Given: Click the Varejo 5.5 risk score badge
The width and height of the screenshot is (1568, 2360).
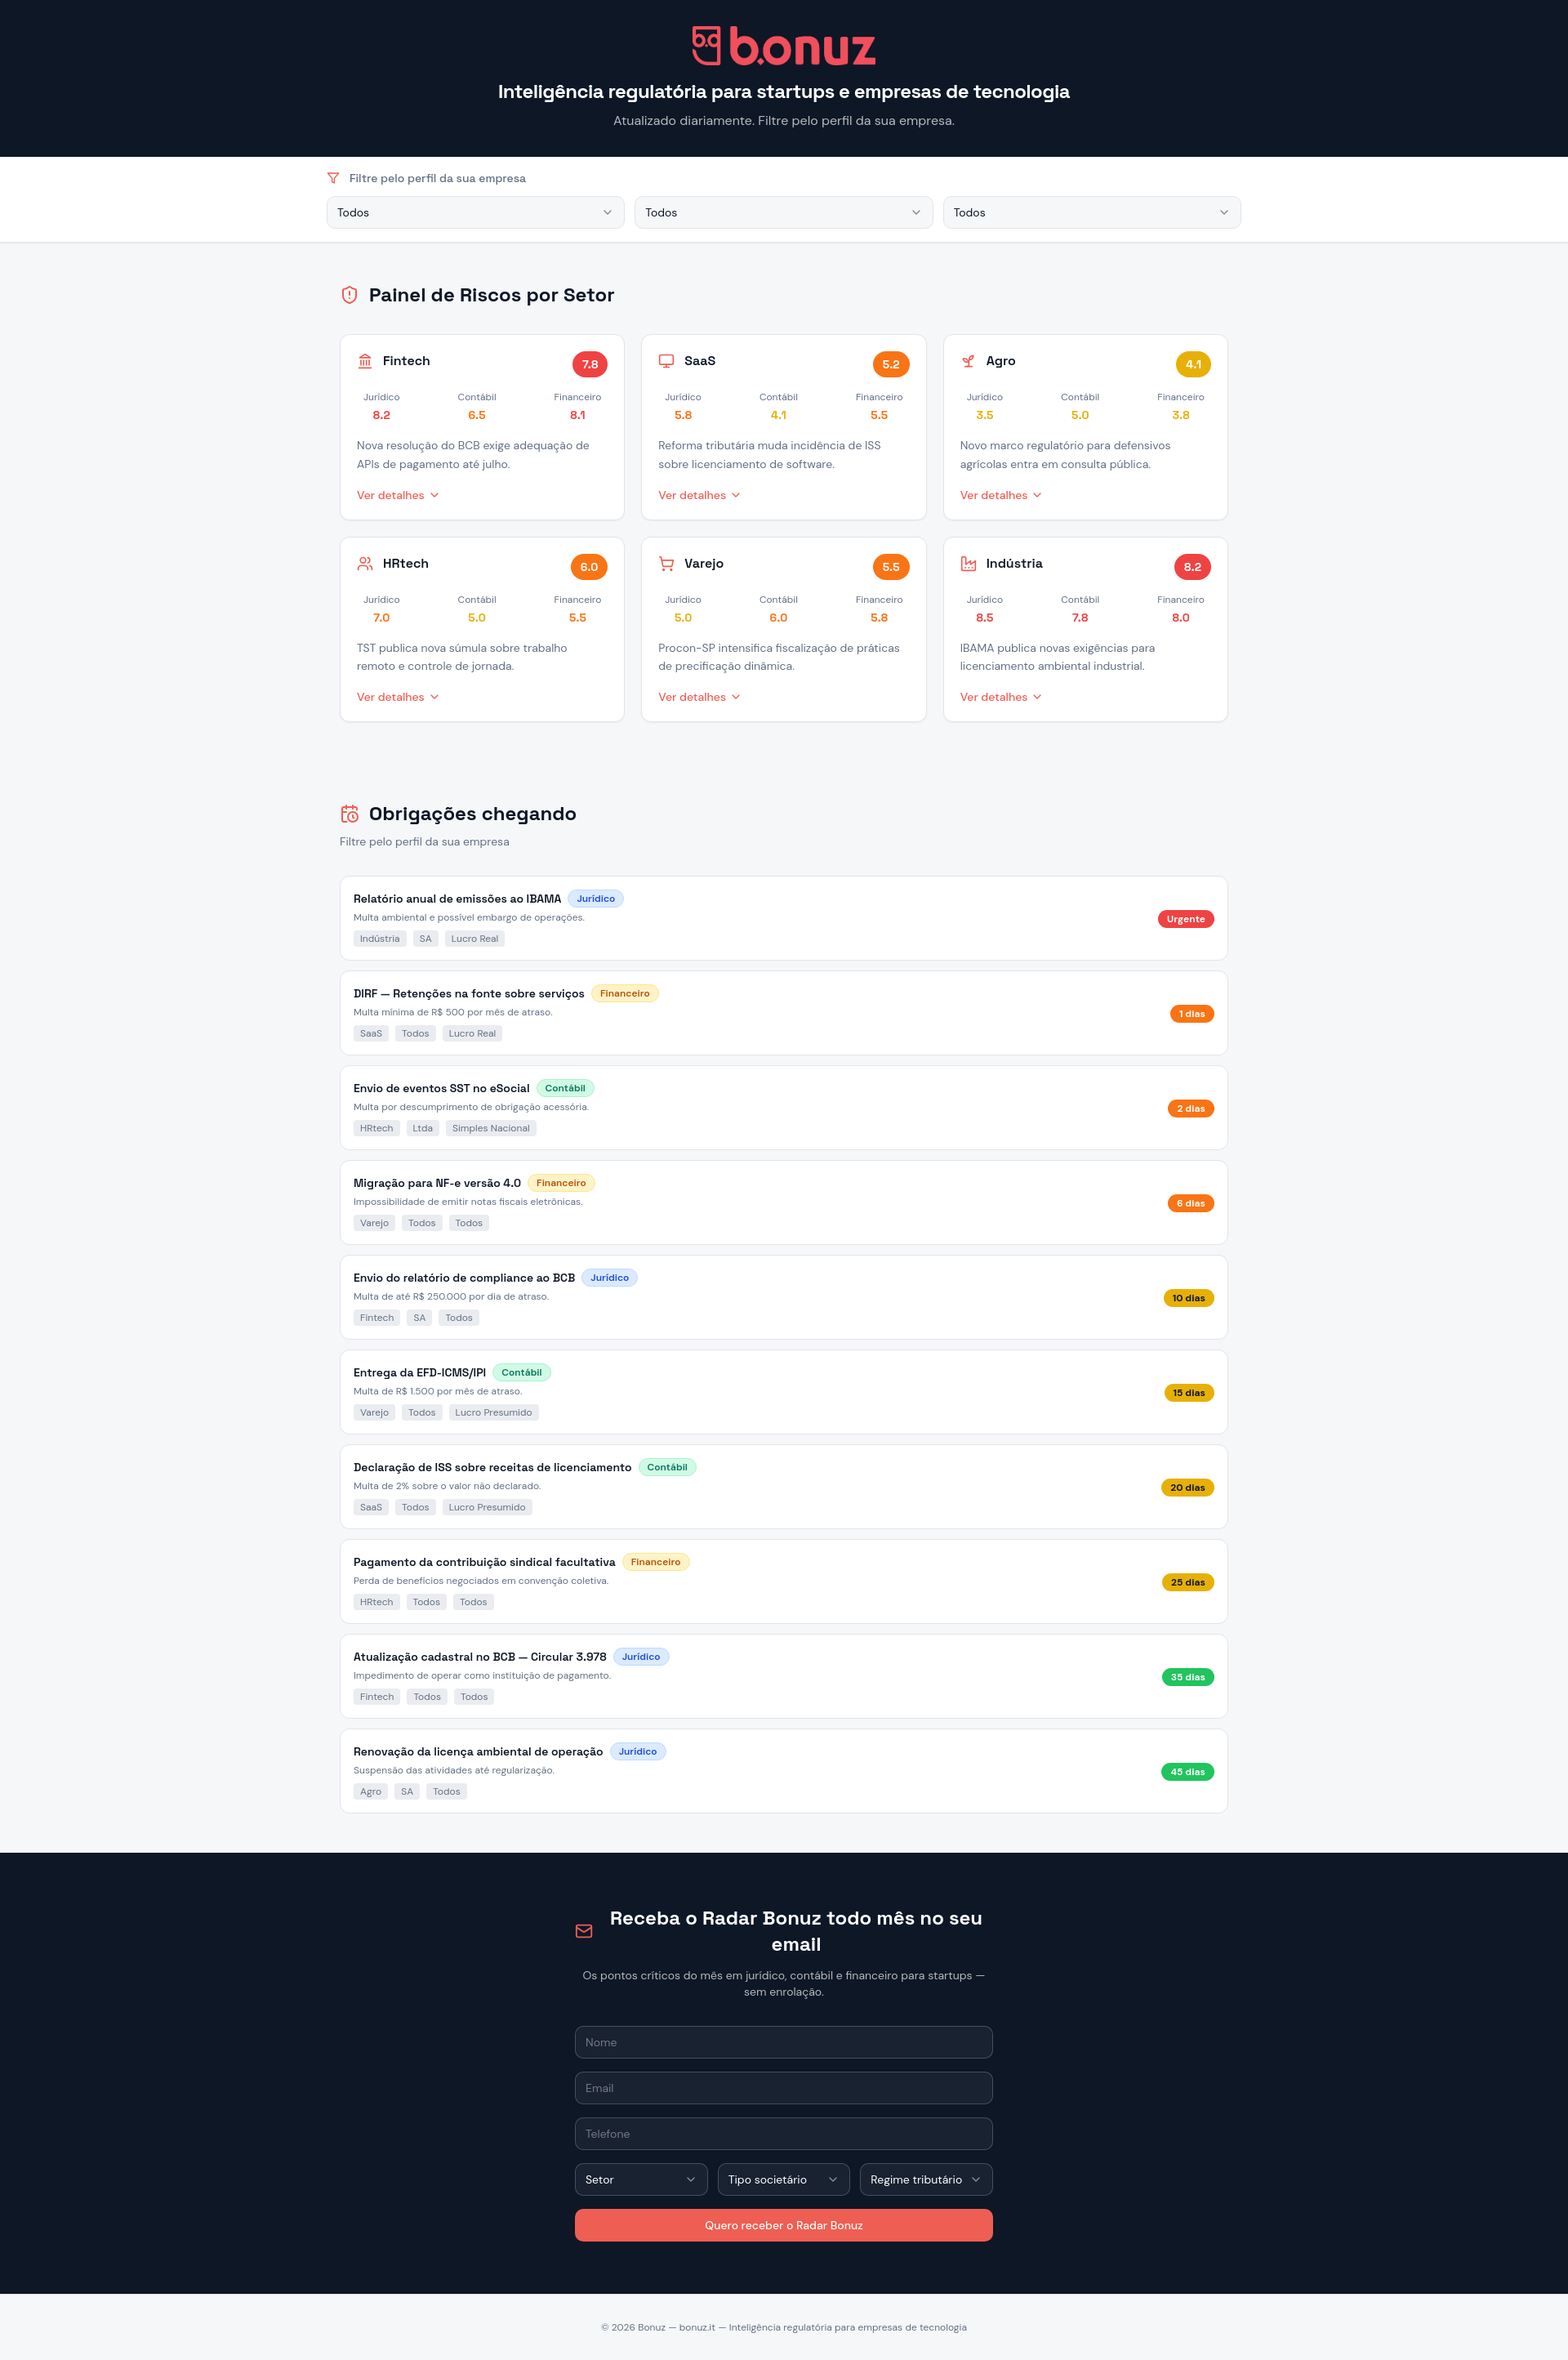Looking at the screenshot, I should pyautogui.click(x=891, y=567).
